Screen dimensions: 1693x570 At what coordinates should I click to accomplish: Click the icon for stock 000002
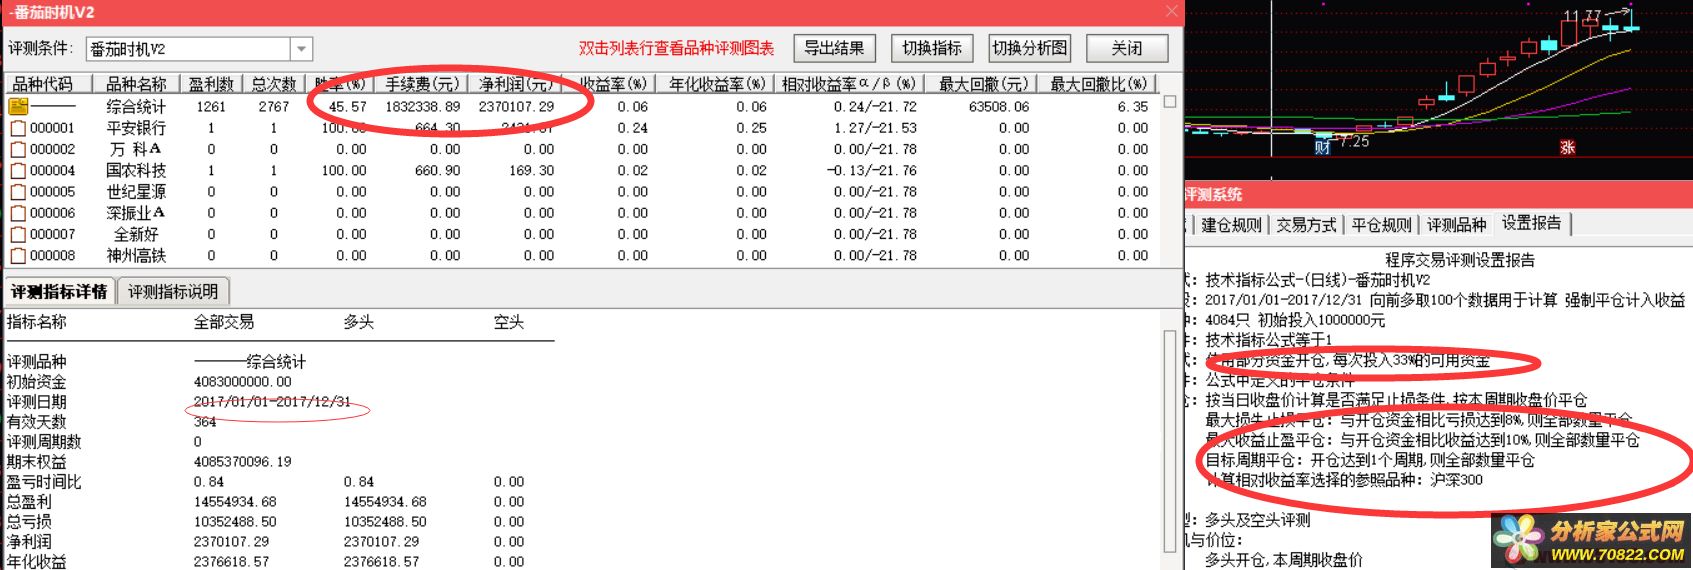coord(18,149)
